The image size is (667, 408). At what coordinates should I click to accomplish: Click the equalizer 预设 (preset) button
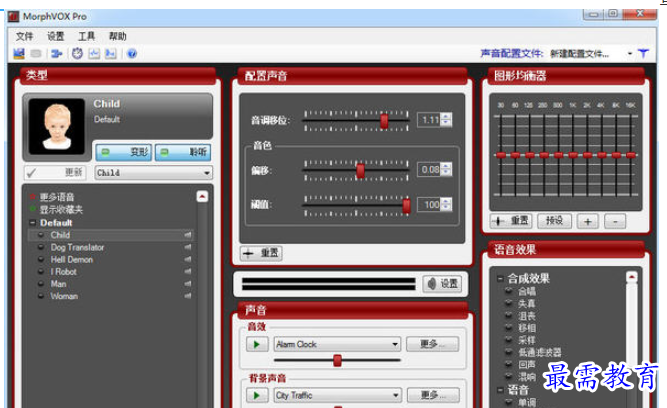(x=554, y=221)
